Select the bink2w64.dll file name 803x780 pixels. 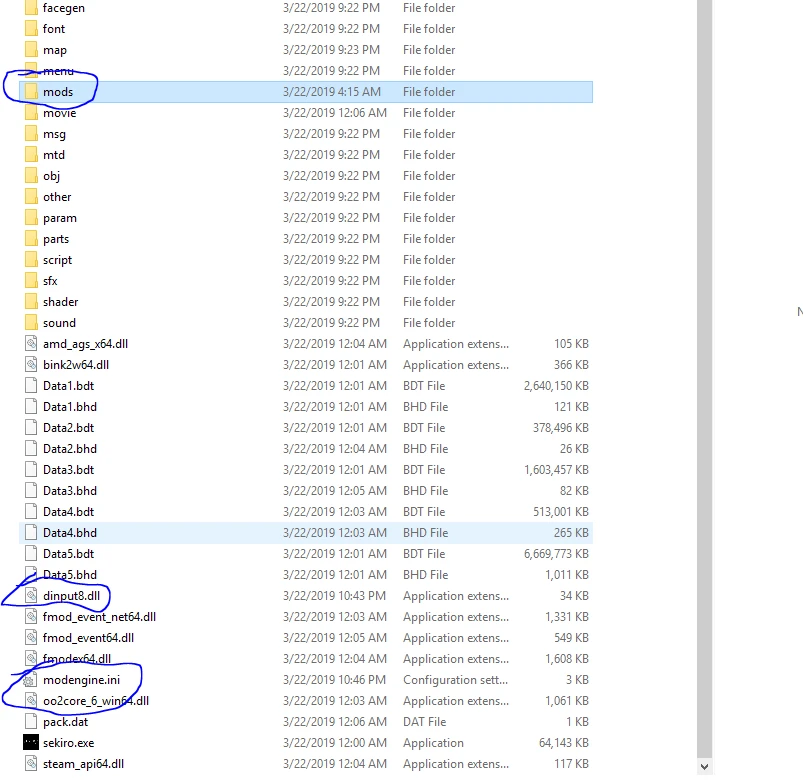(76, 365)
